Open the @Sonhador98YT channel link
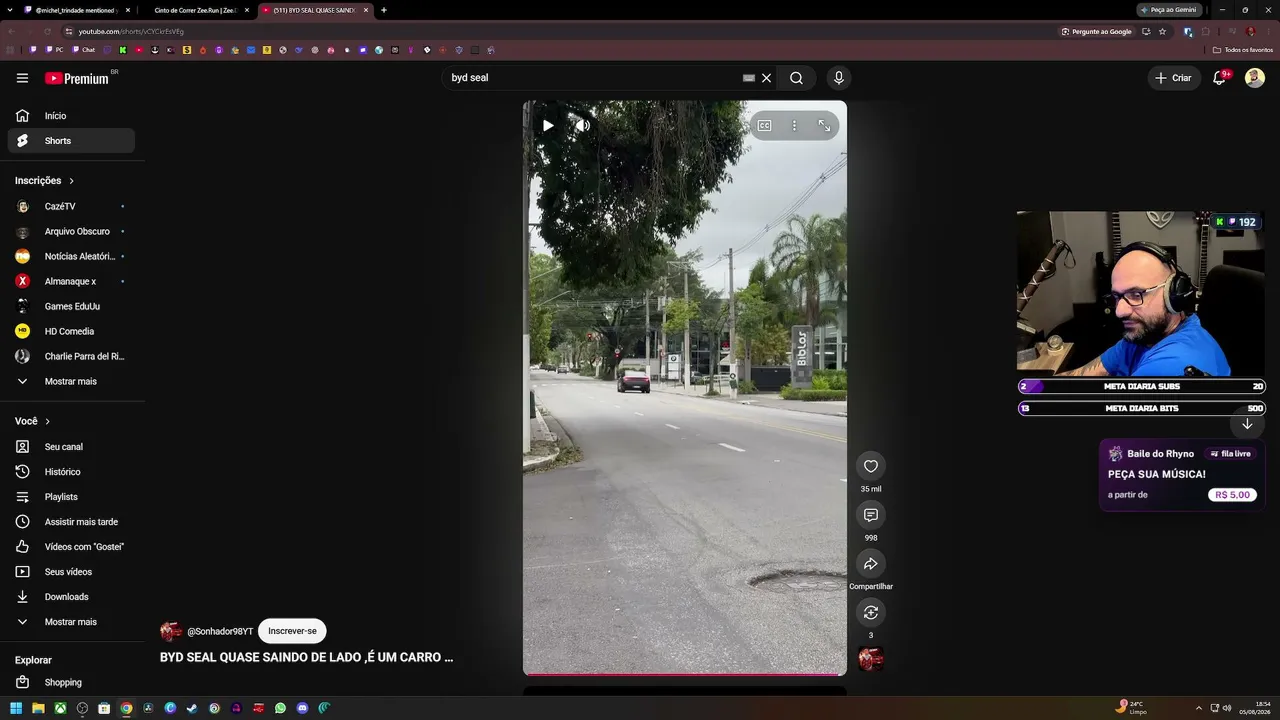Viewport: 1280px width, 720px height. [220, 632]
